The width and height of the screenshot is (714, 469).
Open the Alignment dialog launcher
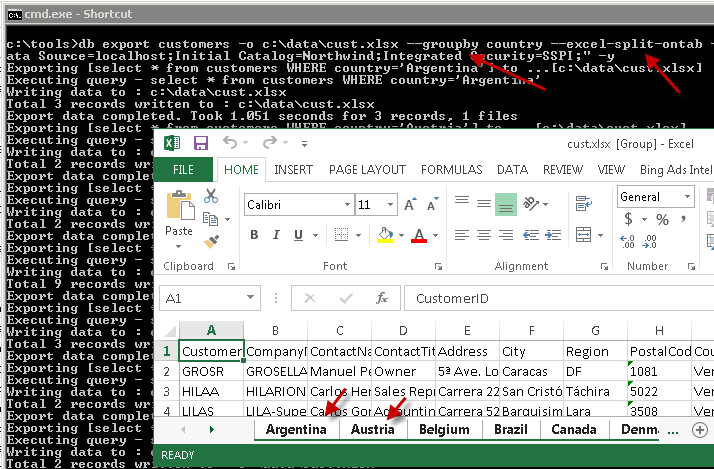(x=604, y=267)
